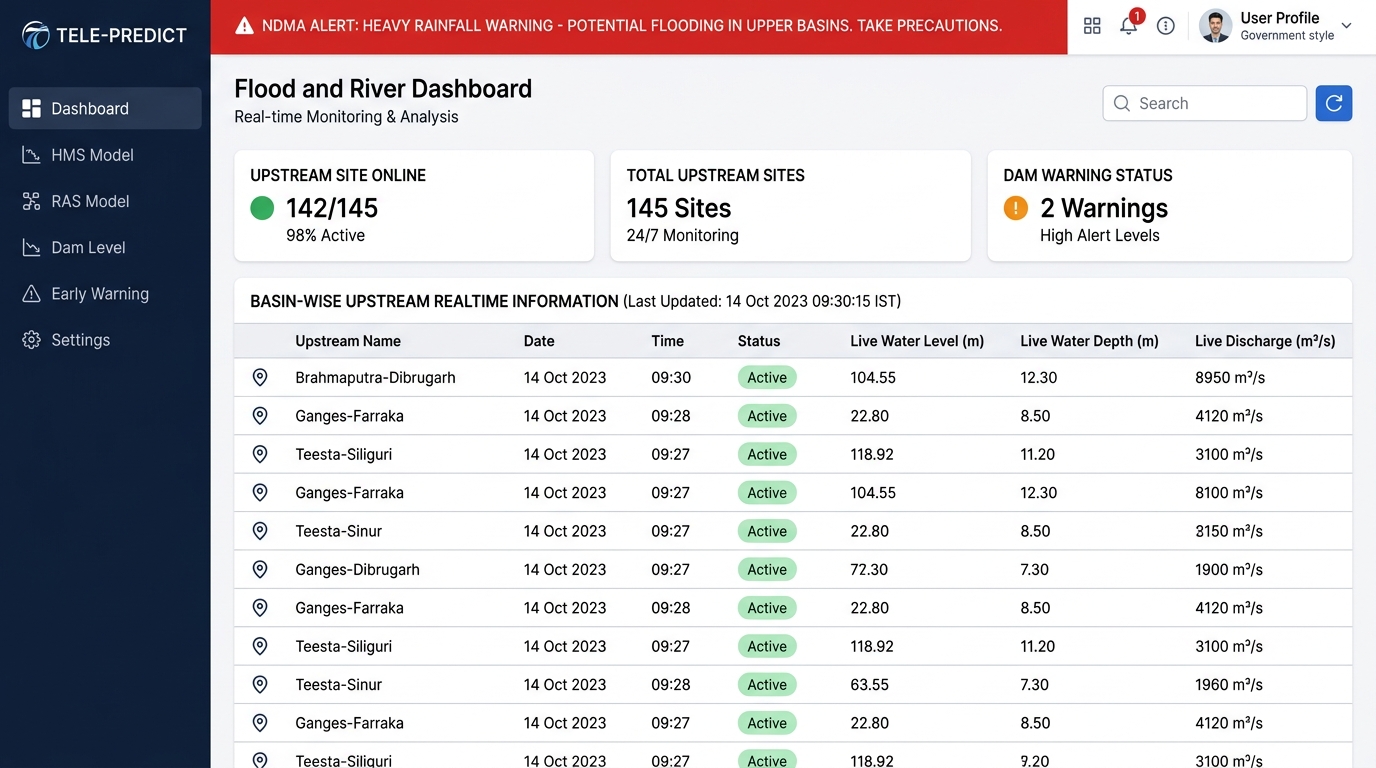Click the pin in the 8100 m³/s discharge row
This screenshot has width=1376, height=768.
(260, 493)
